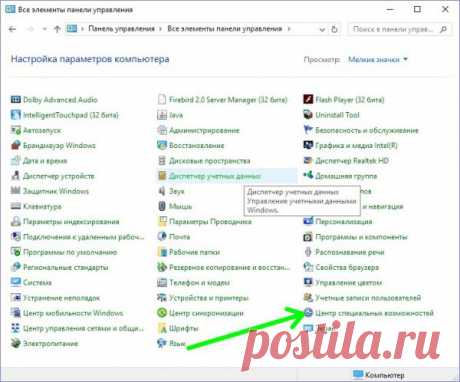Open Графика и медиа Intel(R) icon
This screenshot has height=382, width=460.
[308, 145]
